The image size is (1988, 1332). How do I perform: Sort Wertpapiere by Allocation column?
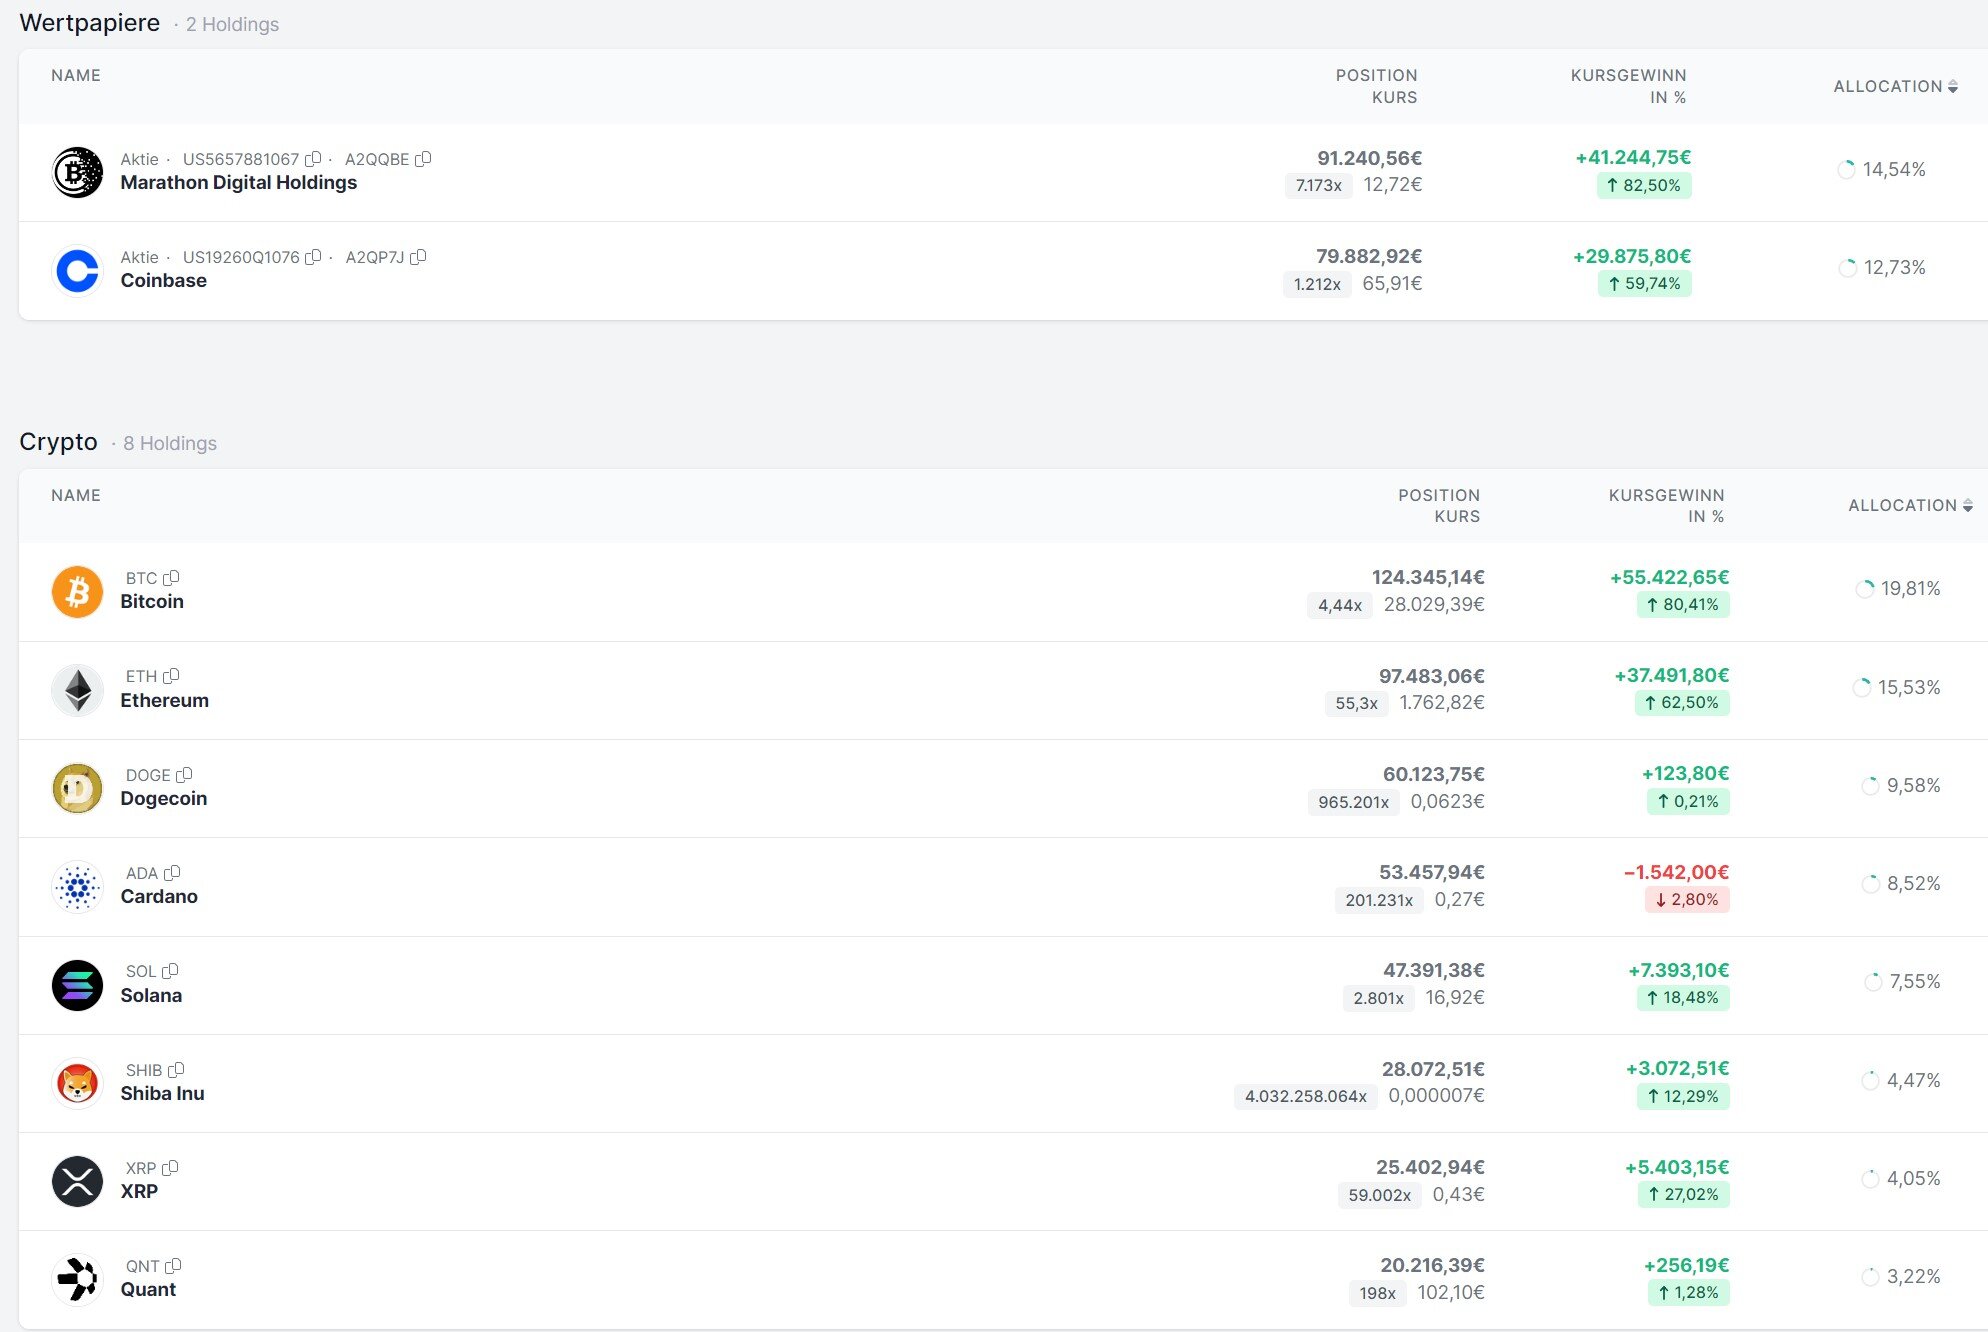pos(1894,87)
